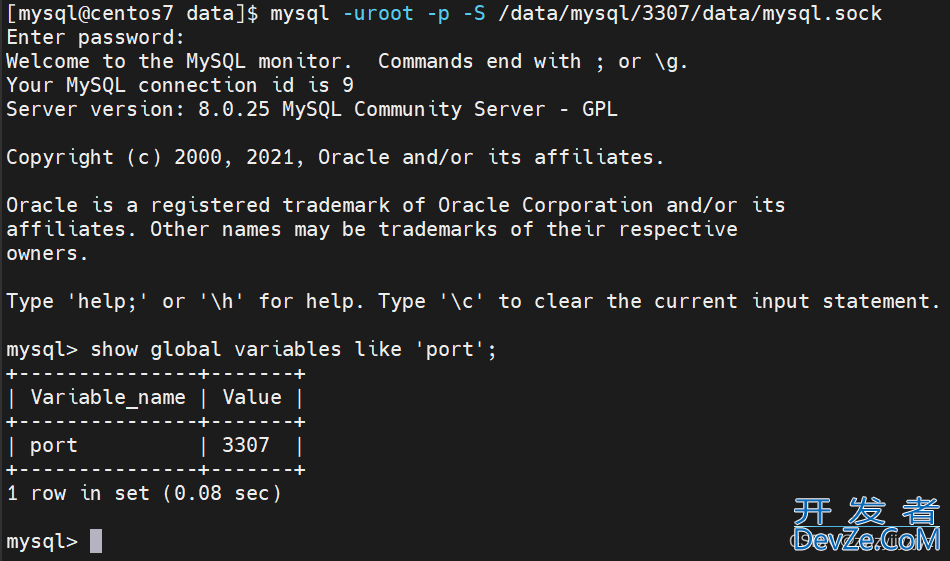
Task: Click the port value 3307 in the table
Action: (x=245, y=445)
